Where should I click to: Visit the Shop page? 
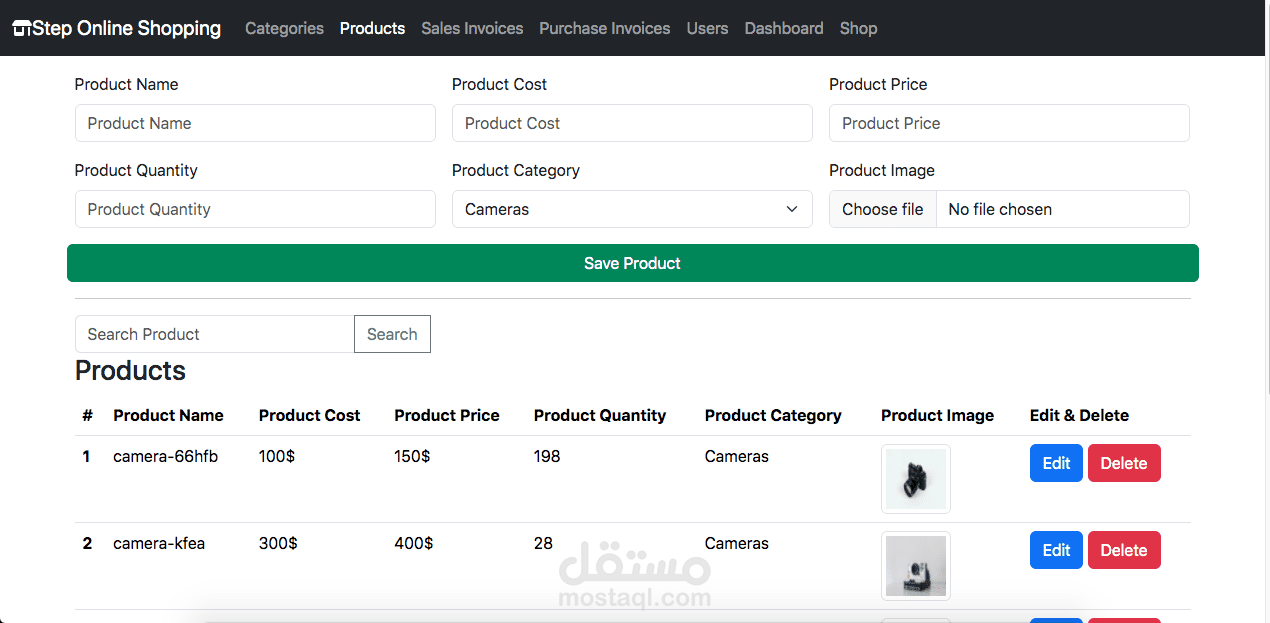pyautogui.click(x=858, y=28)
